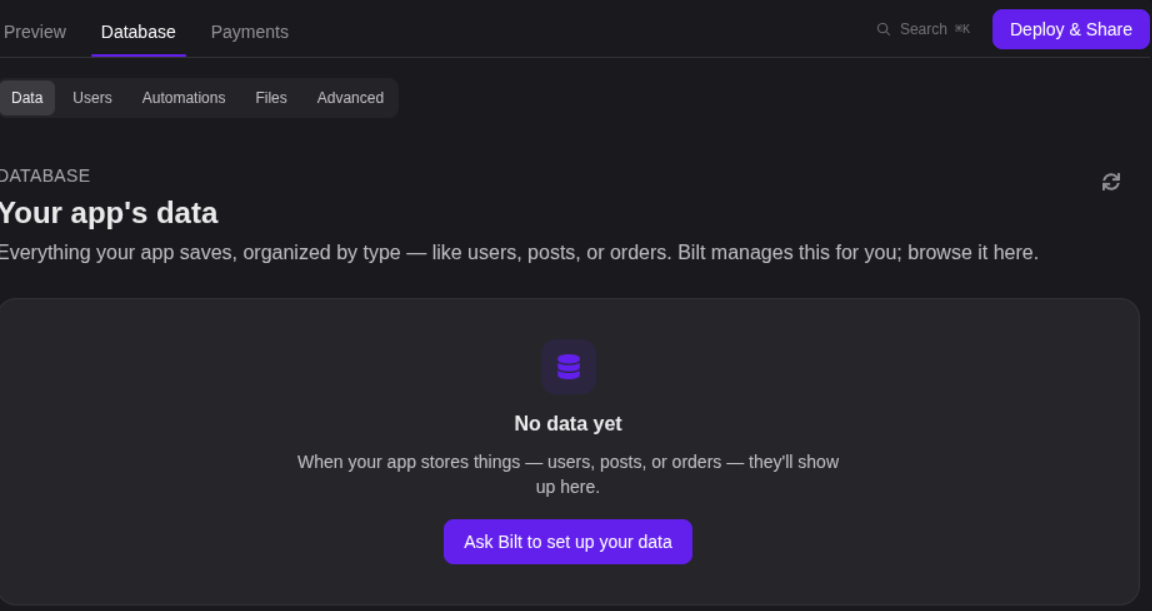
Task: Click the search magnifier icon
Action: tap(884, 29)
